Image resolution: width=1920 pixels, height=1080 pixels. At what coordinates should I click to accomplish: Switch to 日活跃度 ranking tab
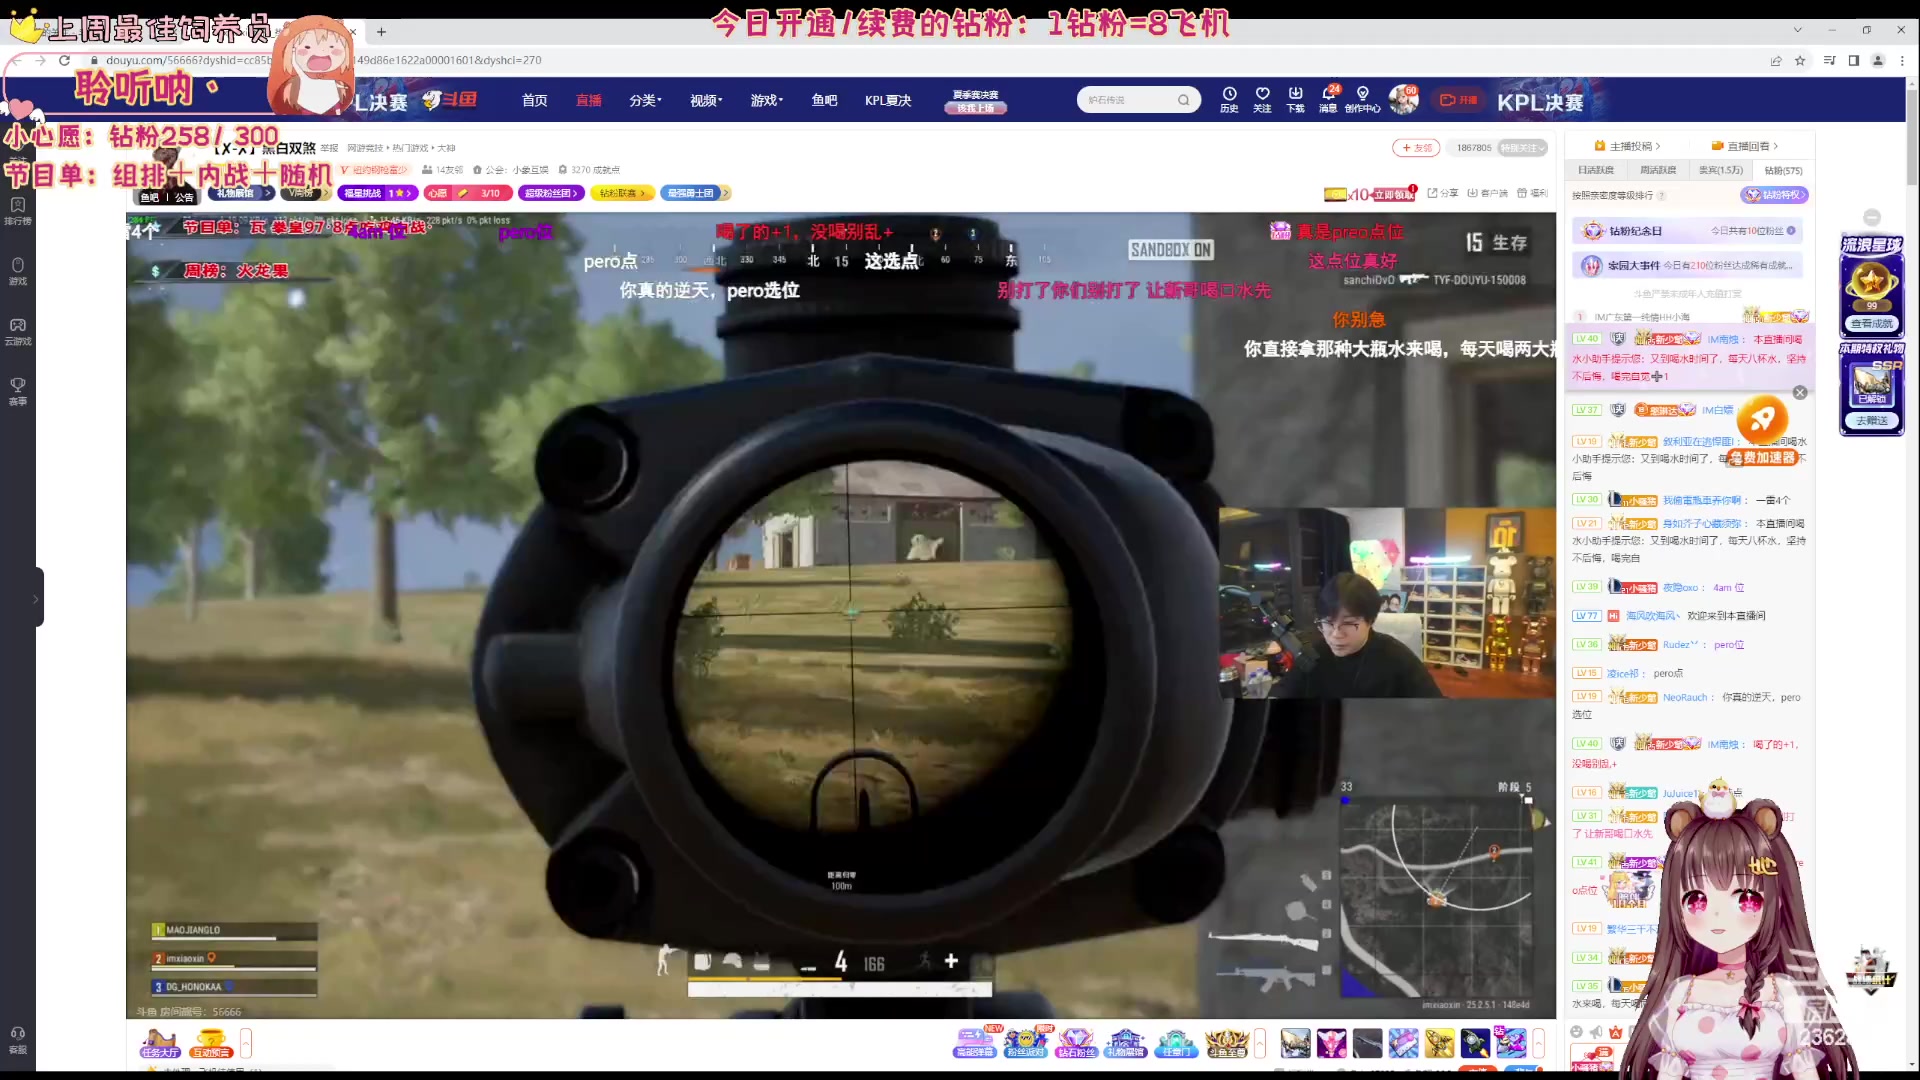coord(1596,170)
